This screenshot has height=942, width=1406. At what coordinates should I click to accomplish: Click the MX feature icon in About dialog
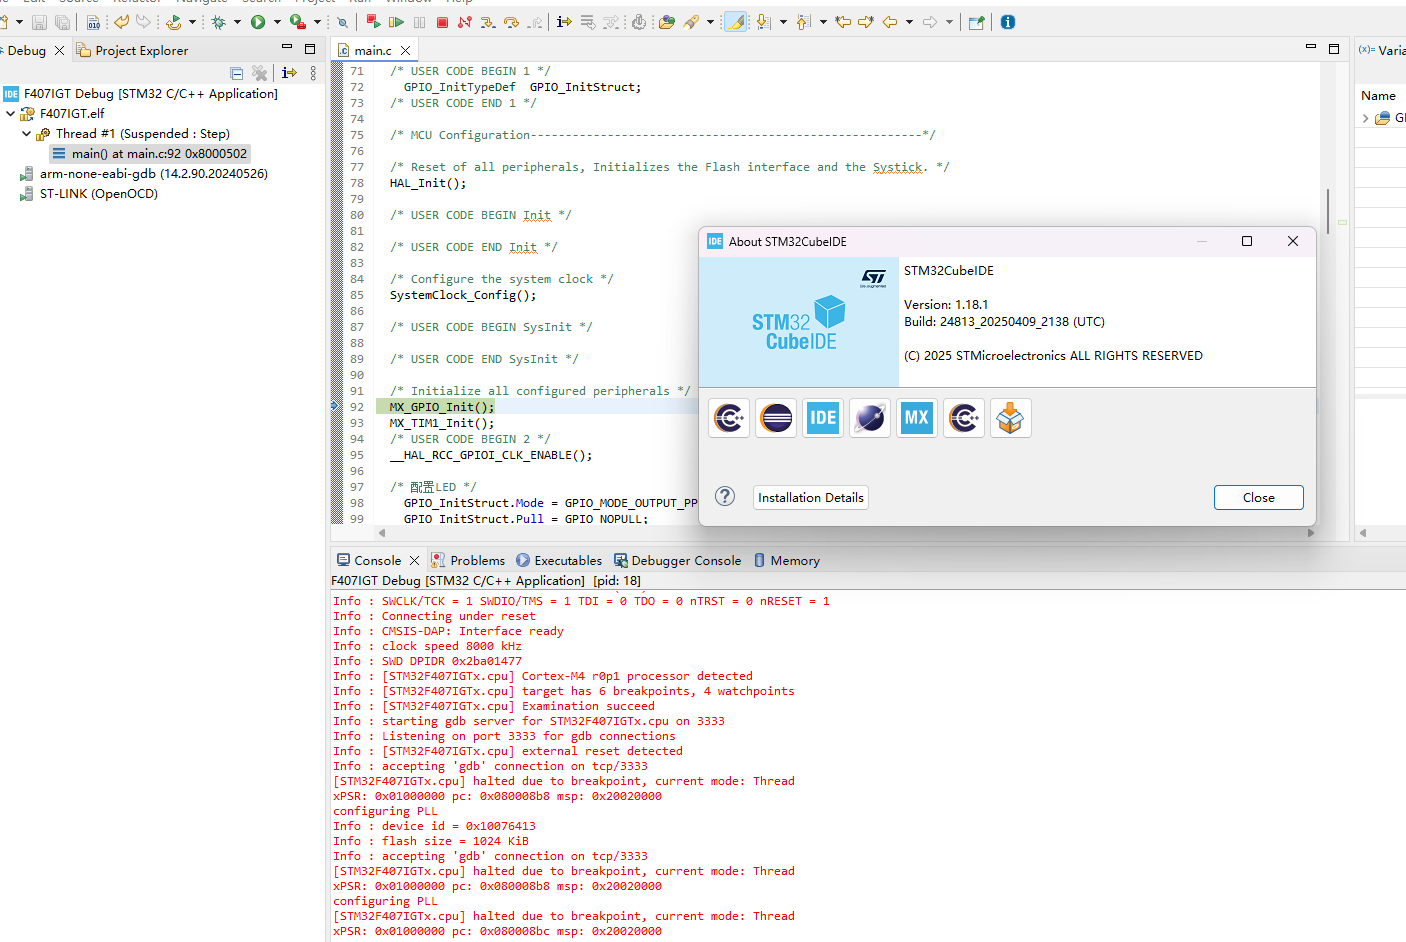[x=917, y=418]
